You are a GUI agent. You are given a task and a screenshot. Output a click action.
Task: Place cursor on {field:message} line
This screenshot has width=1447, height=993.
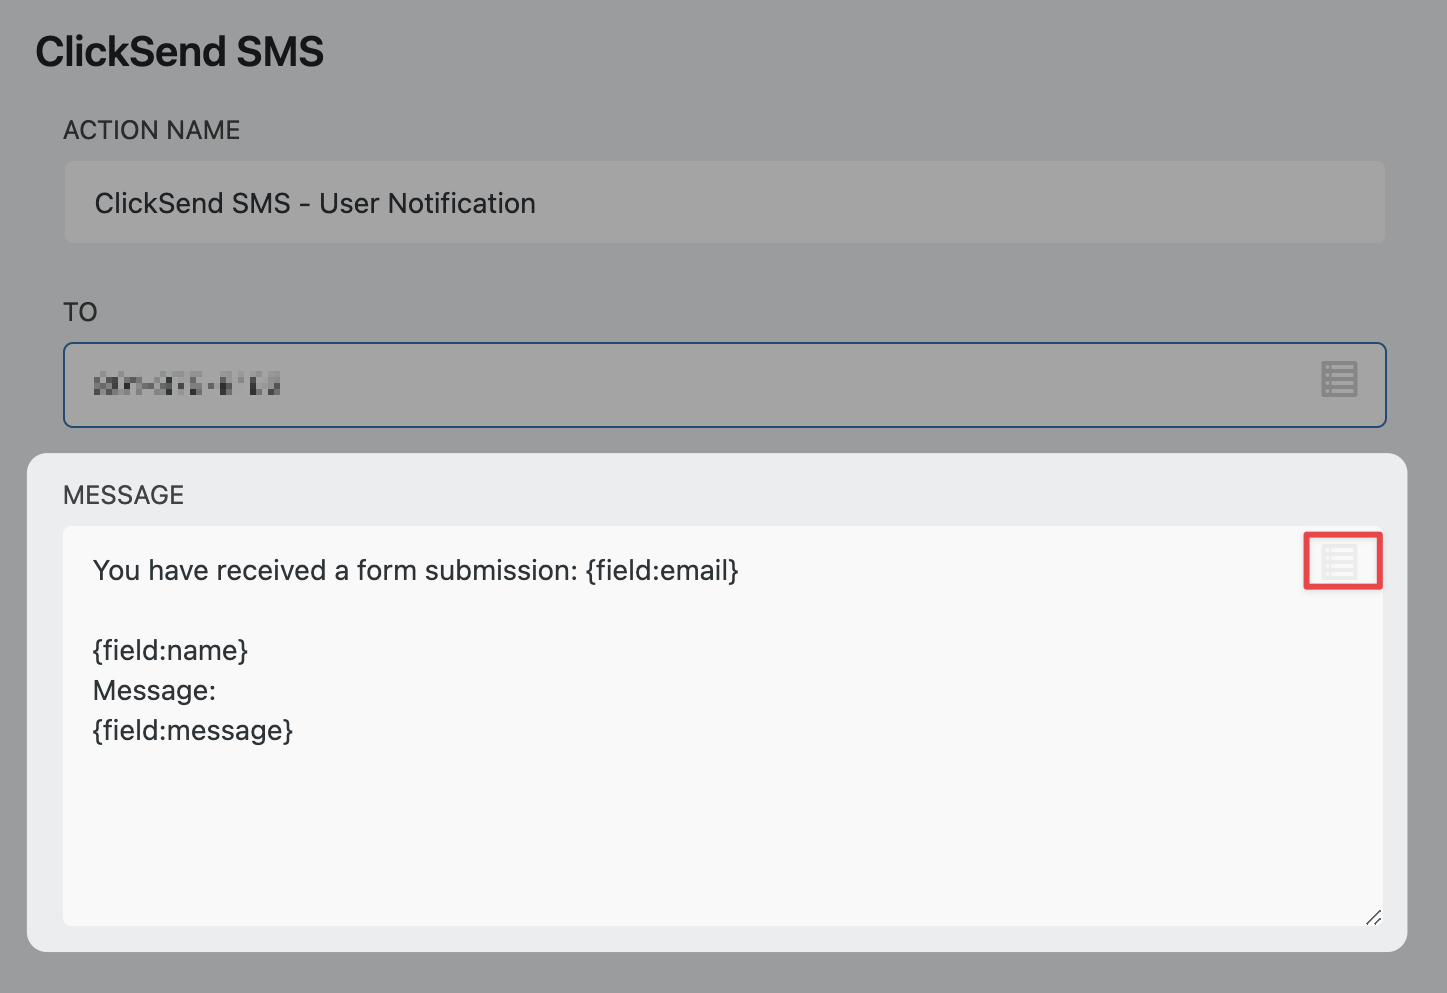click(193, 731)
